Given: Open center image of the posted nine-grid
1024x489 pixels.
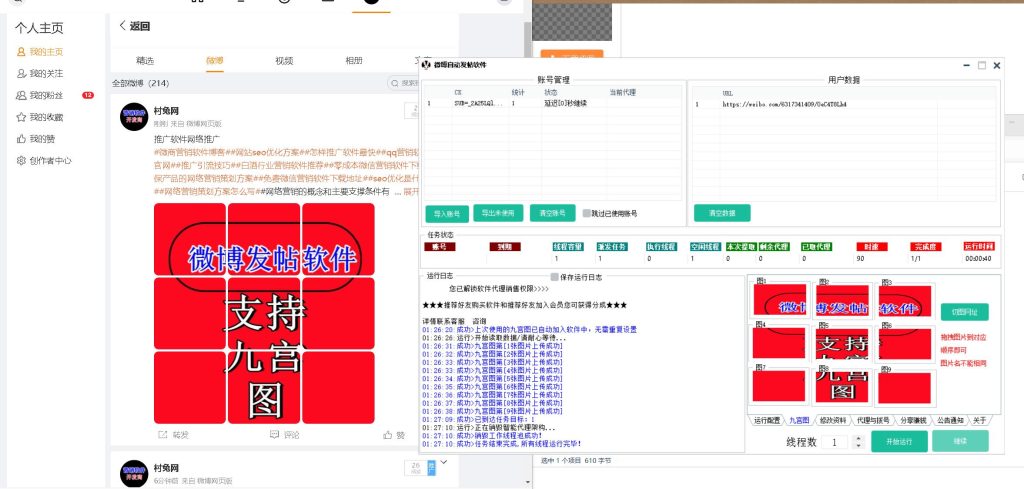Looking at the screenshot, I should 264,313.
